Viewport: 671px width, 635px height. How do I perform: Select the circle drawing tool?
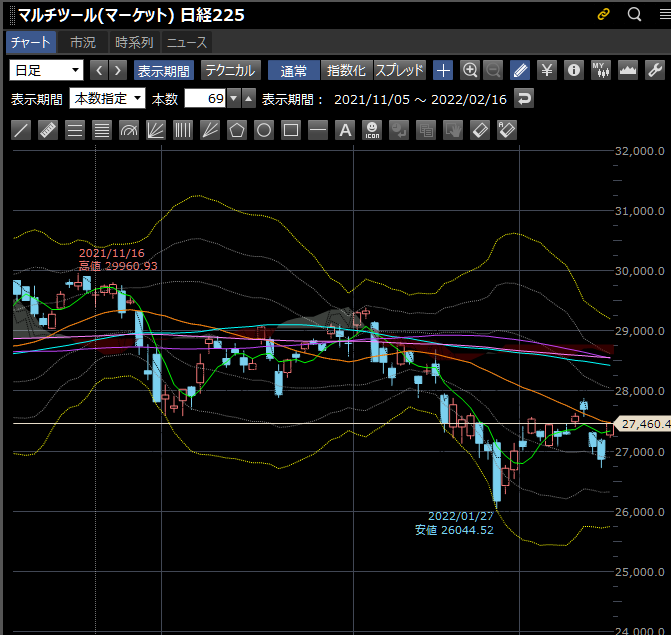tap(264, 130)
